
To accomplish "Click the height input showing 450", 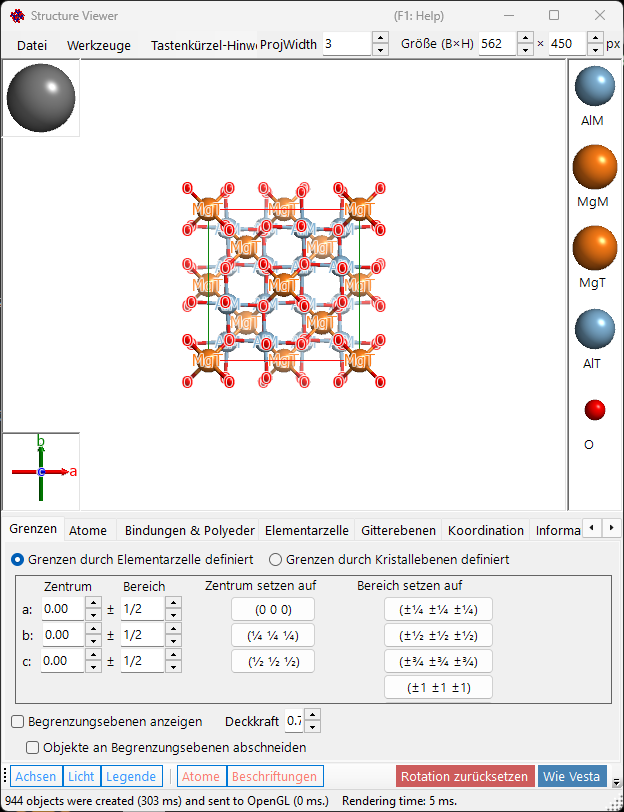I will [x=568, y=44].
